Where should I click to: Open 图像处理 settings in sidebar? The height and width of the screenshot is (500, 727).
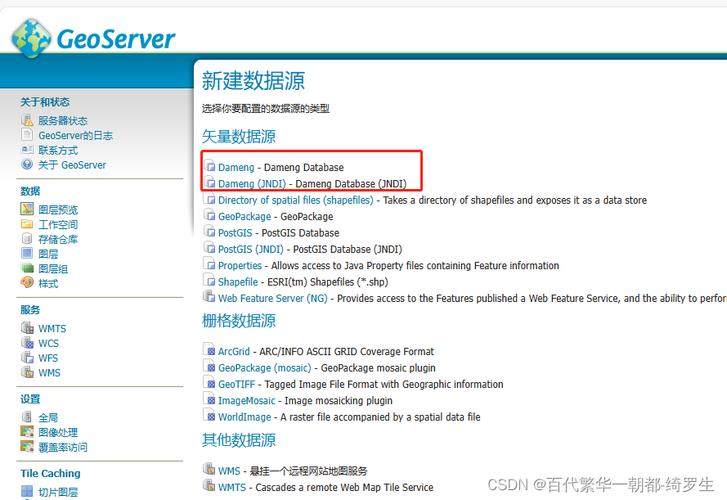pyautogui.click(x=58, y=432)
